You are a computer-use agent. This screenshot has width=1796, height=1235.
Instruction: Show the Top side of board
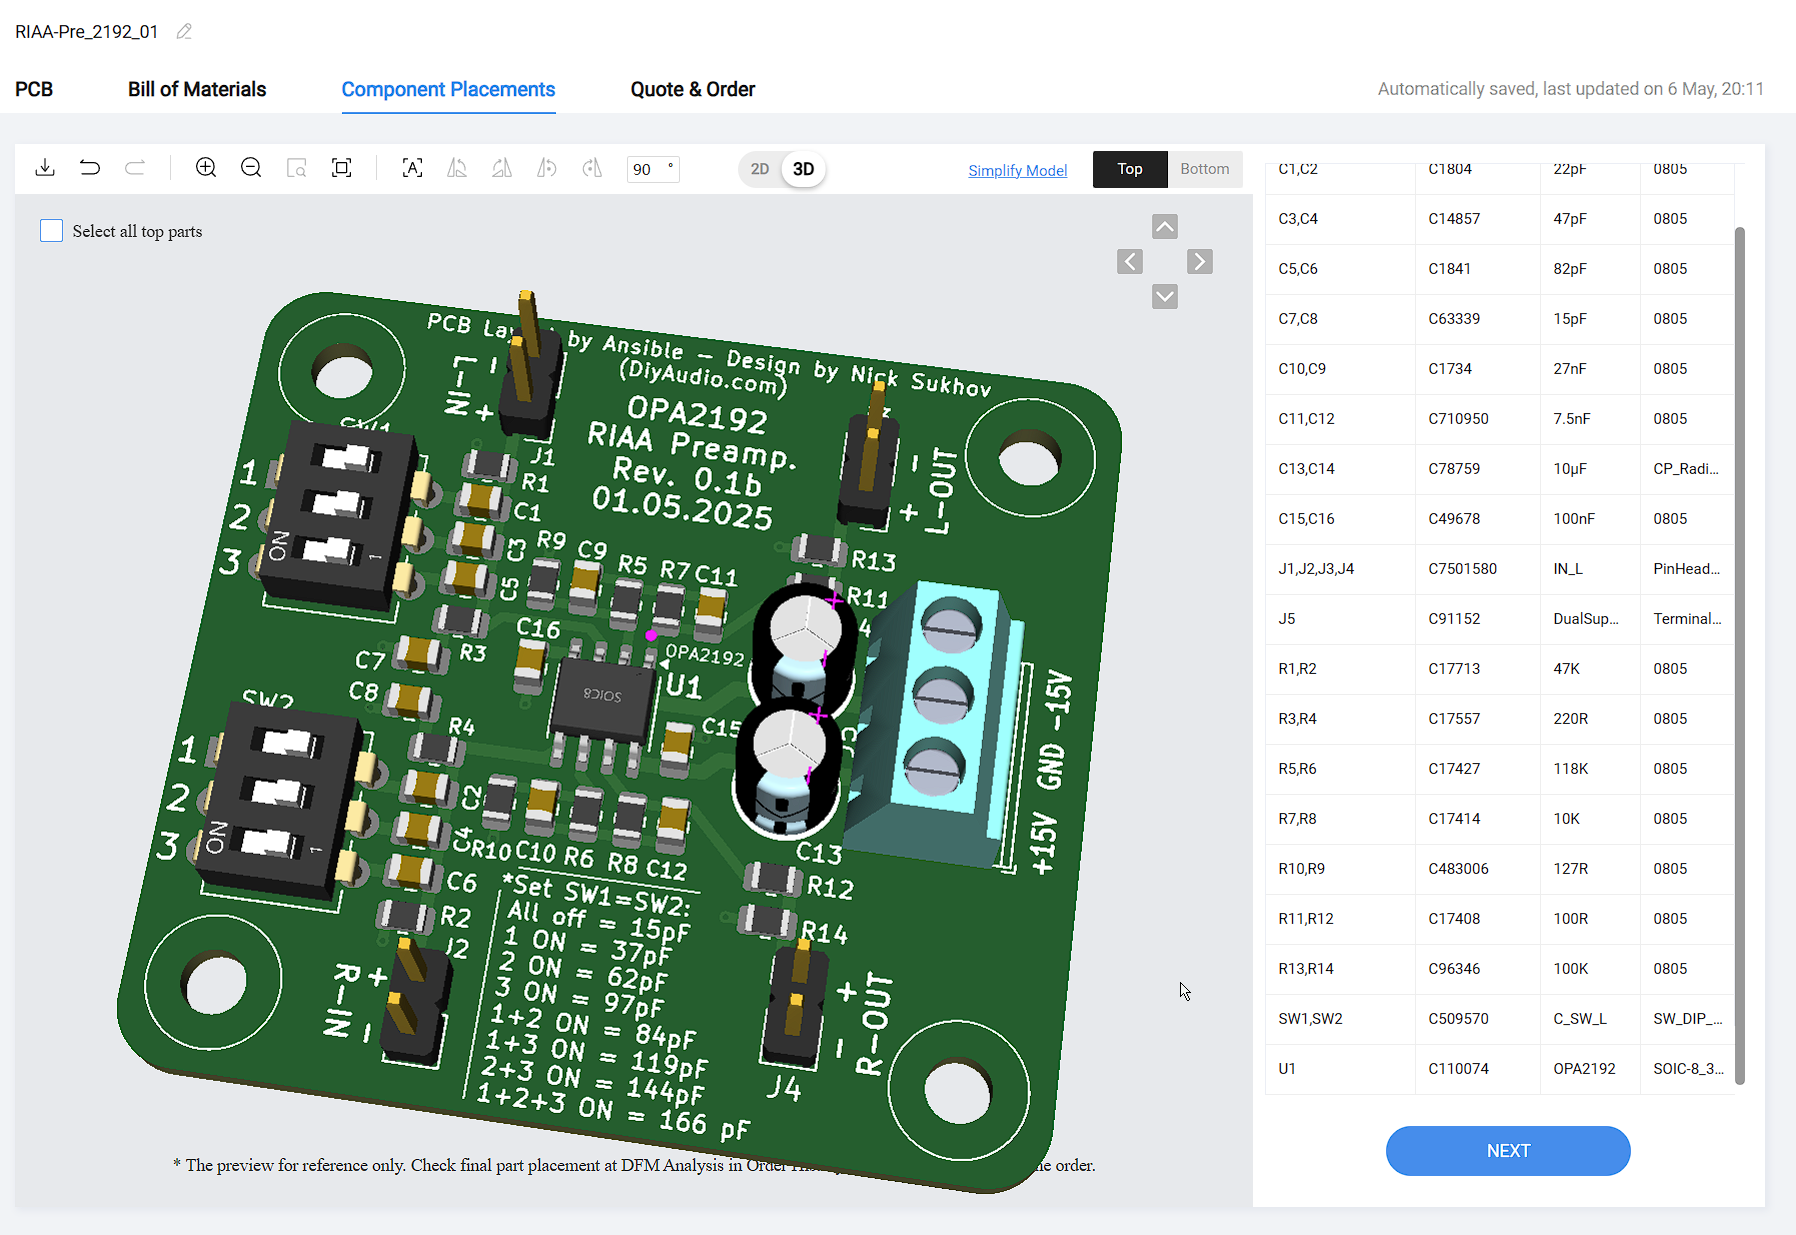coord(1130,169)
